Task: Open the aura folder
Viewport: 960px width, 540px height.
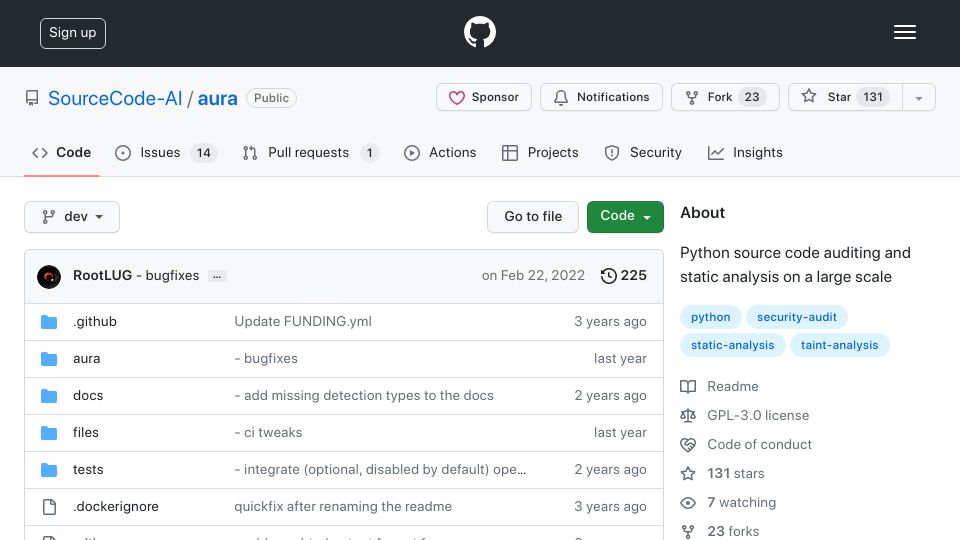Action: pyautogui.click(x=86, y=358)
